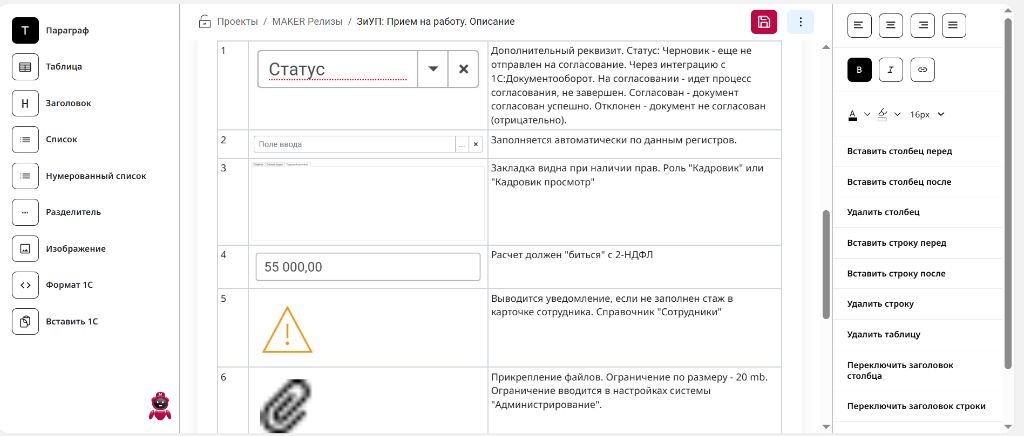Insert an Изображение image block
Screen dimensions: 1024x436
tap(25, 249)
